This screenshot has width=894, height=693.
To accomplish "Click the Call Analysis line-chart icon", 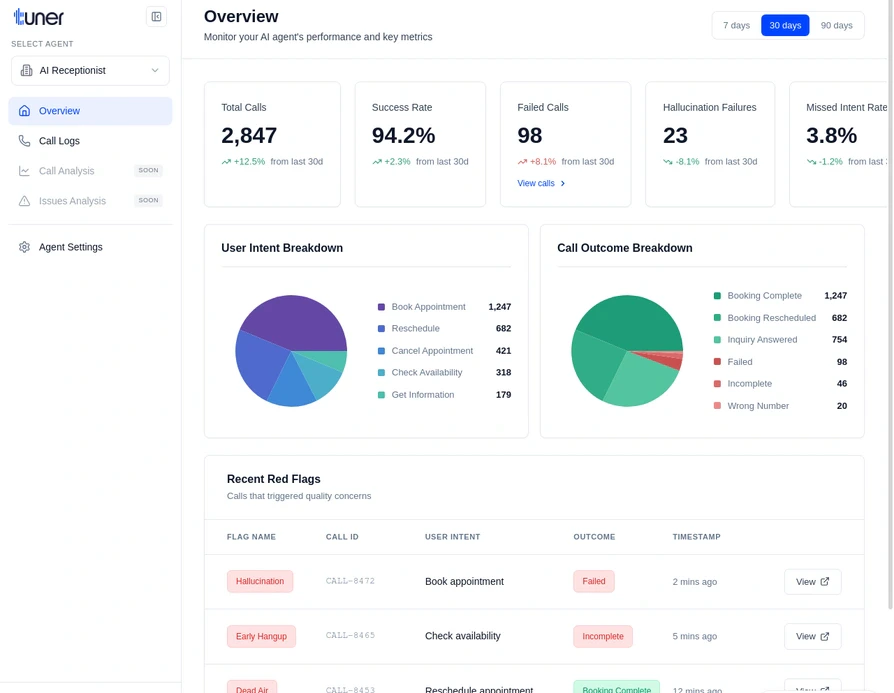I will [27, 170].
